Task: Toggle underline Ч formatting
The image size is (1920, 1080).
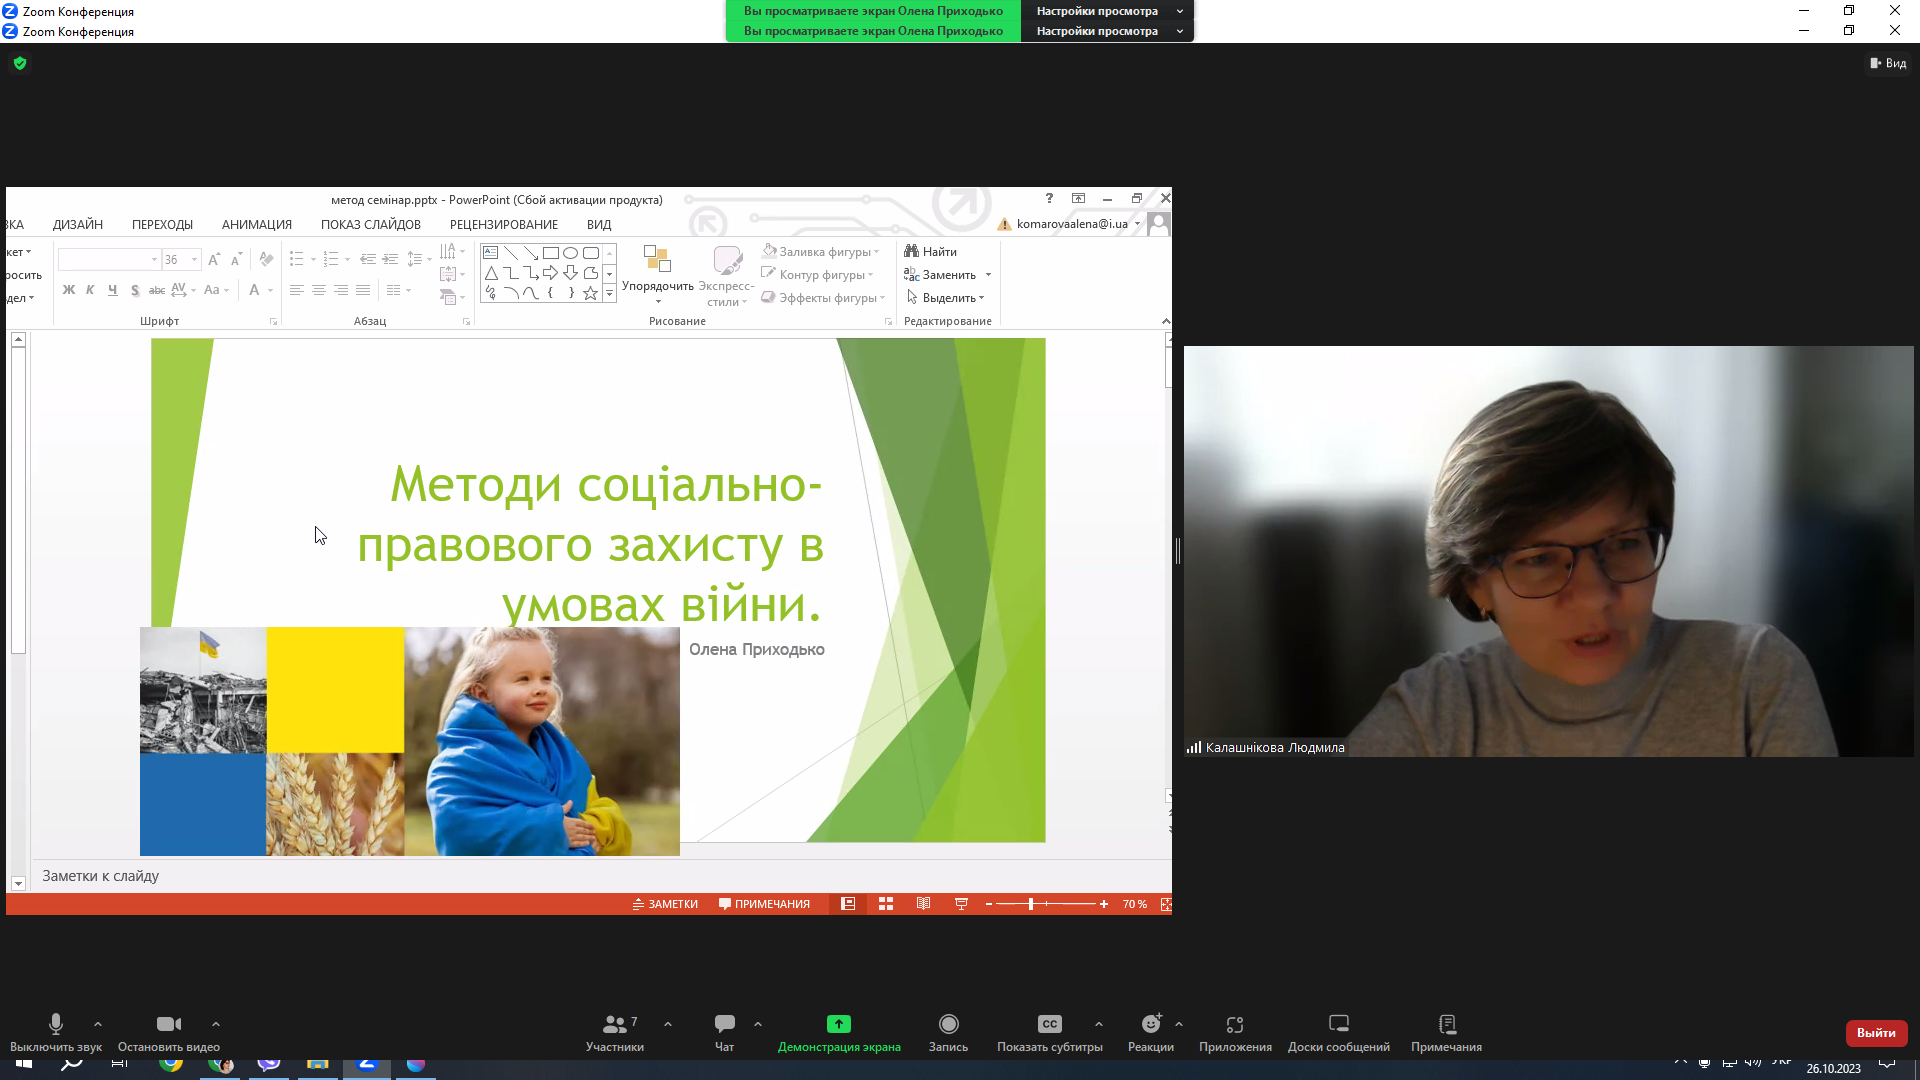Action: pos(112,290)
